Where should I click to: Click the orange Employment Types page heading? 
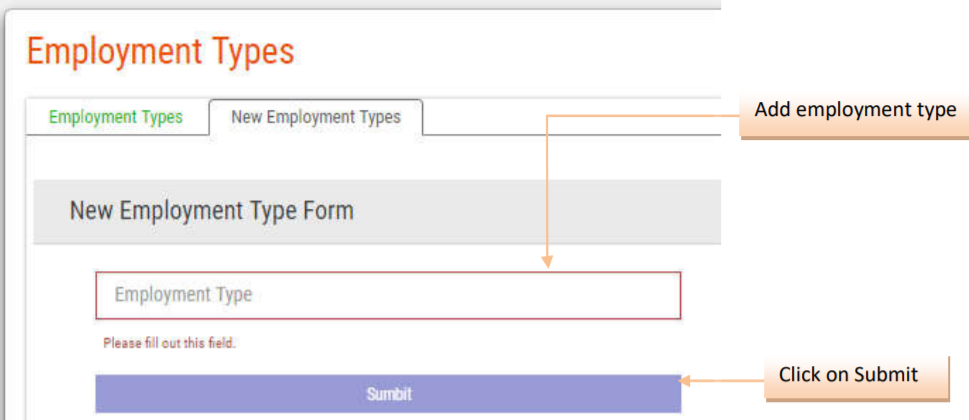pyautogui.click(x=160, y=51)
